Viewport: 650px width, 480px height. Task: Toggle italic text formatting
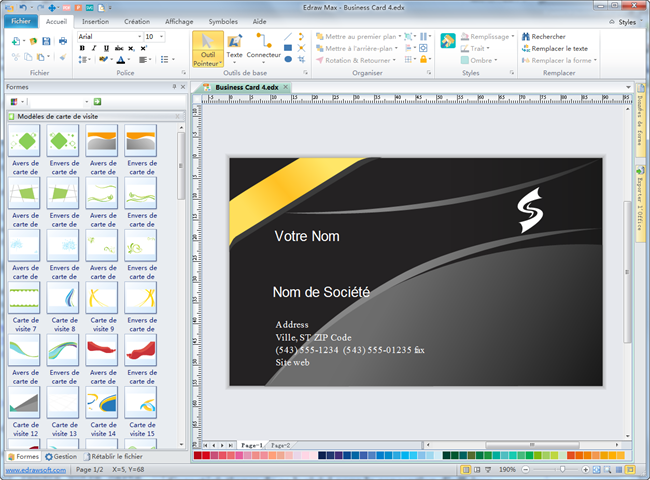(94, 48)
